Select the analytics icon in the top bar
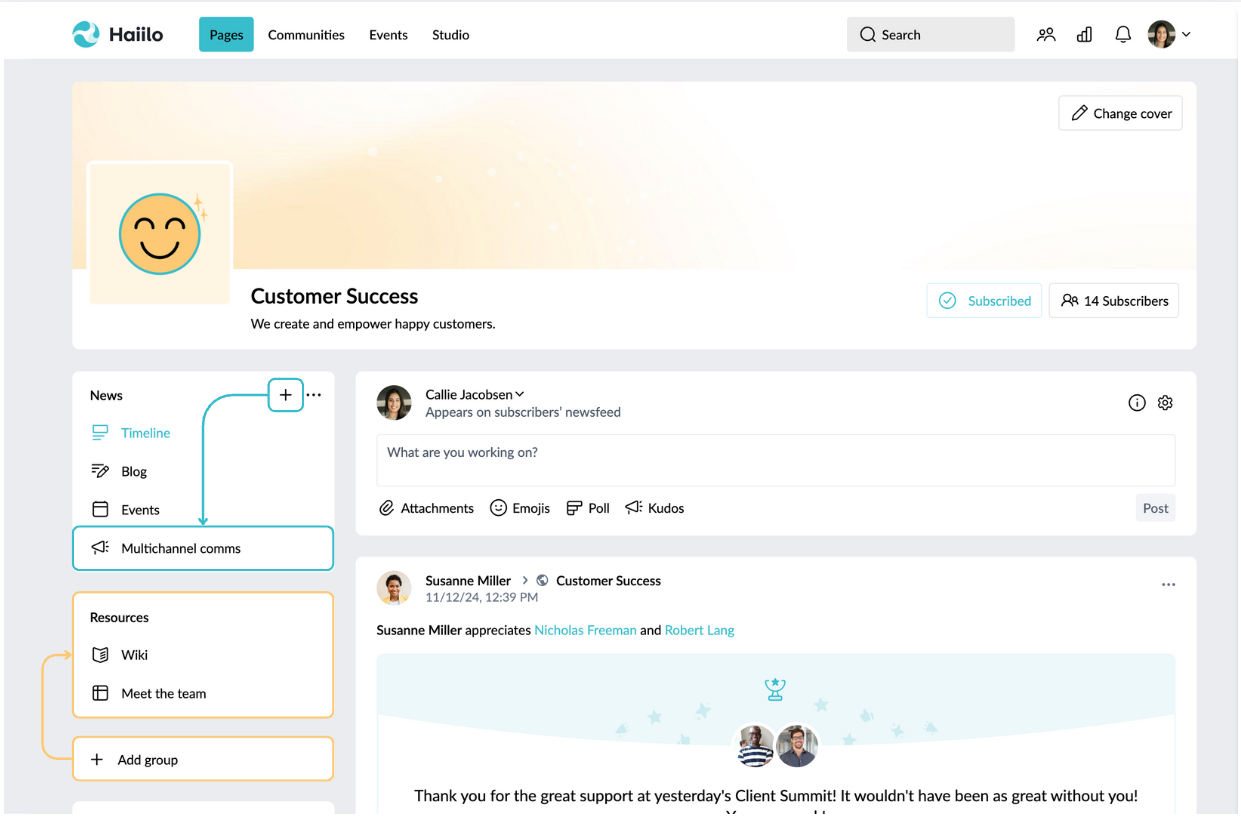This screenshot has width=1241, height=818. point(1084,34)
